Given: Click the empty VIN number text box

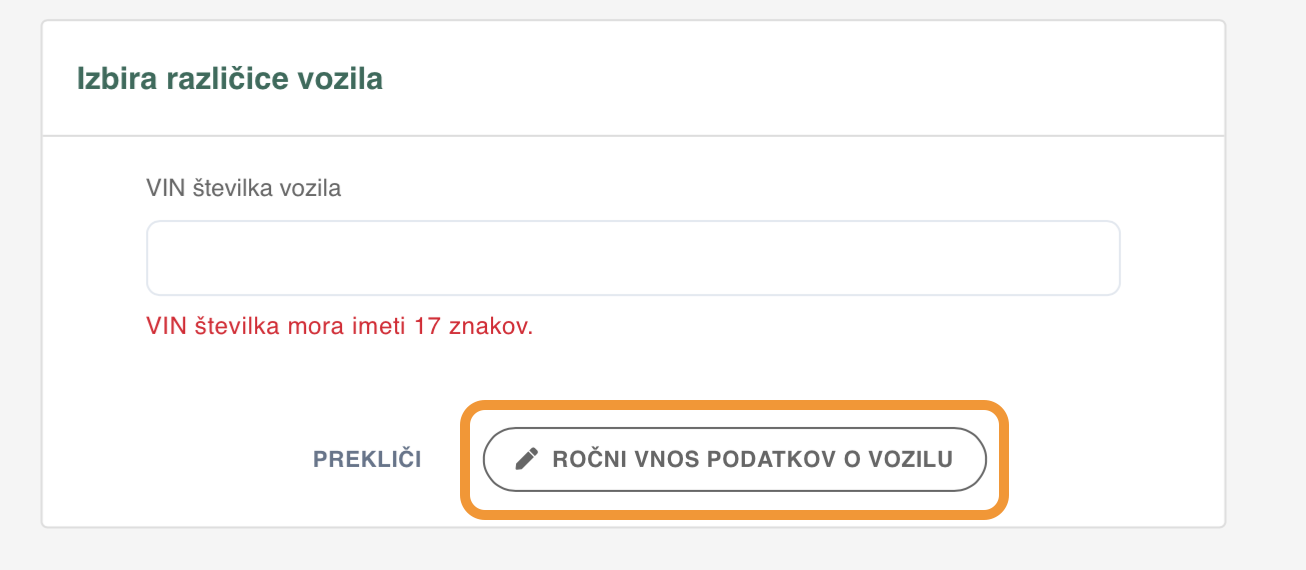Looking at the screenshot, I should pyautogui.click(x=633, y=258).
